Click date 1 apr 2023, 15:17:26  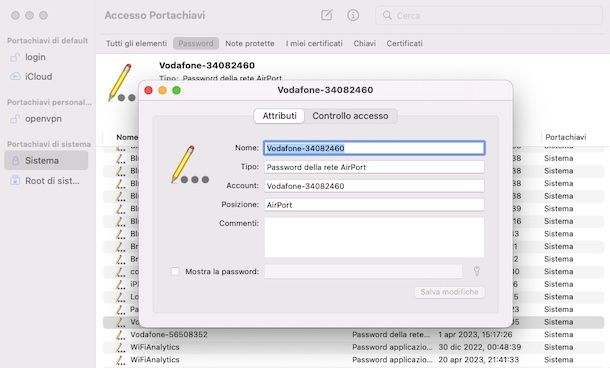coord(475,335)
